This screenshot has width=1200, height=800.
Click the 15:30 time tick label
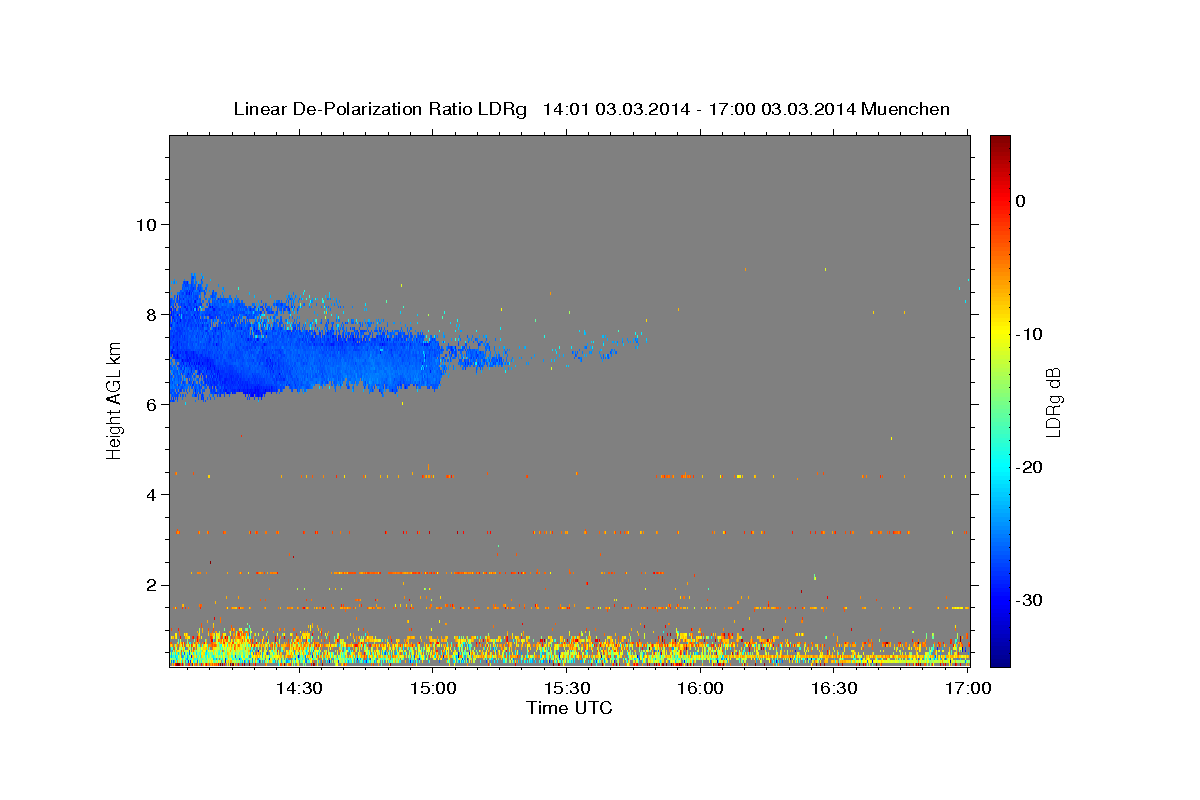point(566,688)
